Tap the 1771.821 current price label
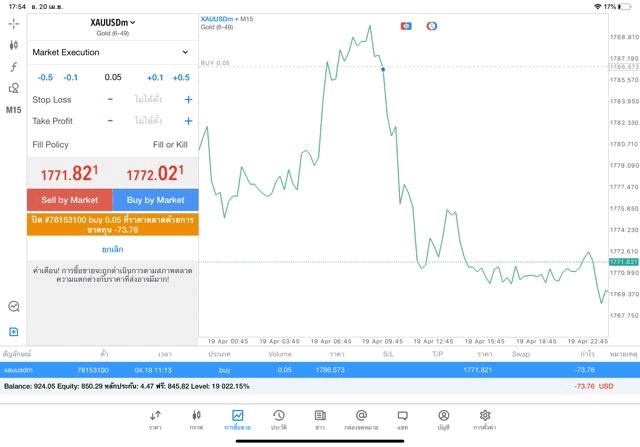Screen dimensions: 640x447 (x=623, y=262)
